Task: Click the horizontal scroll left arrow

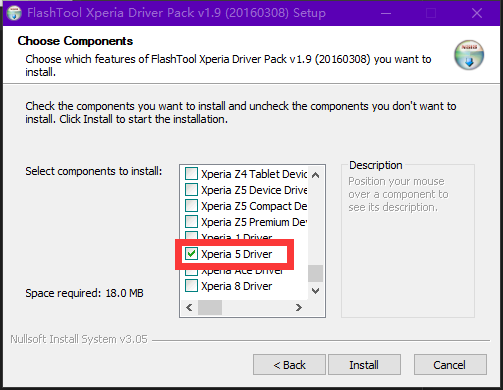Action: (189, 307)
